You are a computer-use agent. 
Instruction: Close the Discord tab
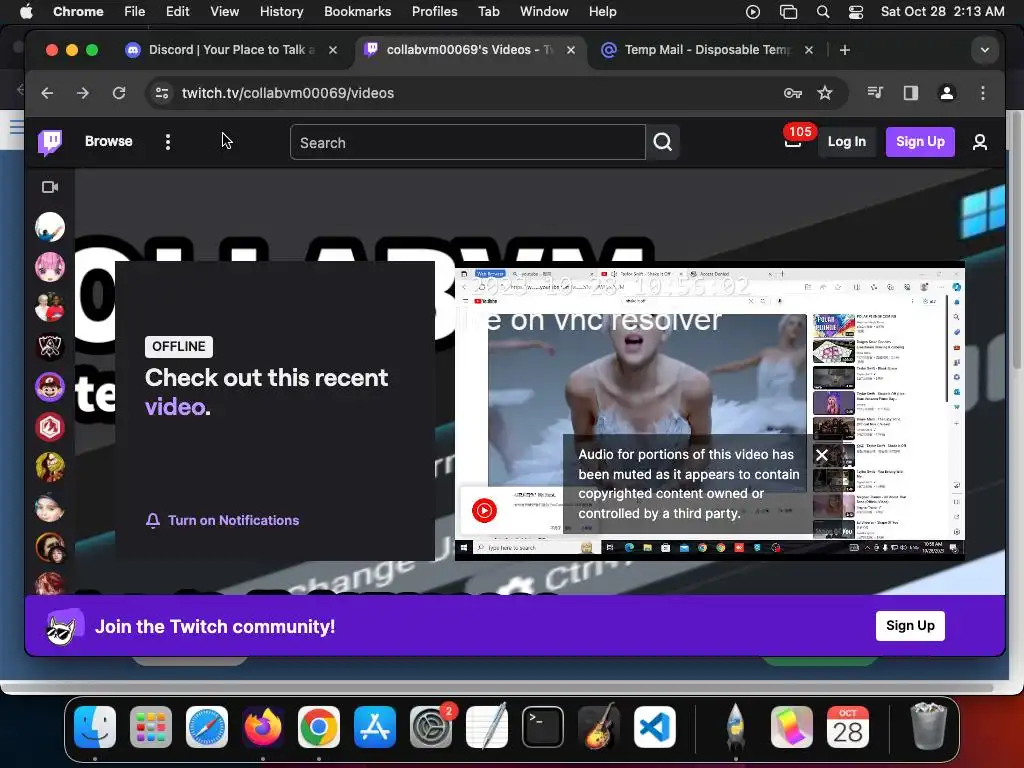click(x=333, y=50)
